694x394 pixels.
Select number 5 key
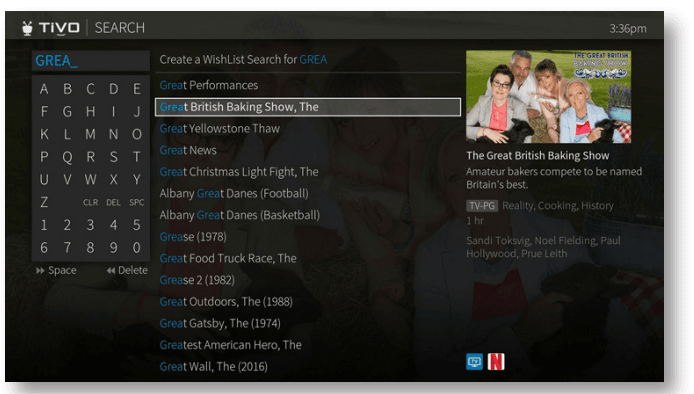(137, 225)
